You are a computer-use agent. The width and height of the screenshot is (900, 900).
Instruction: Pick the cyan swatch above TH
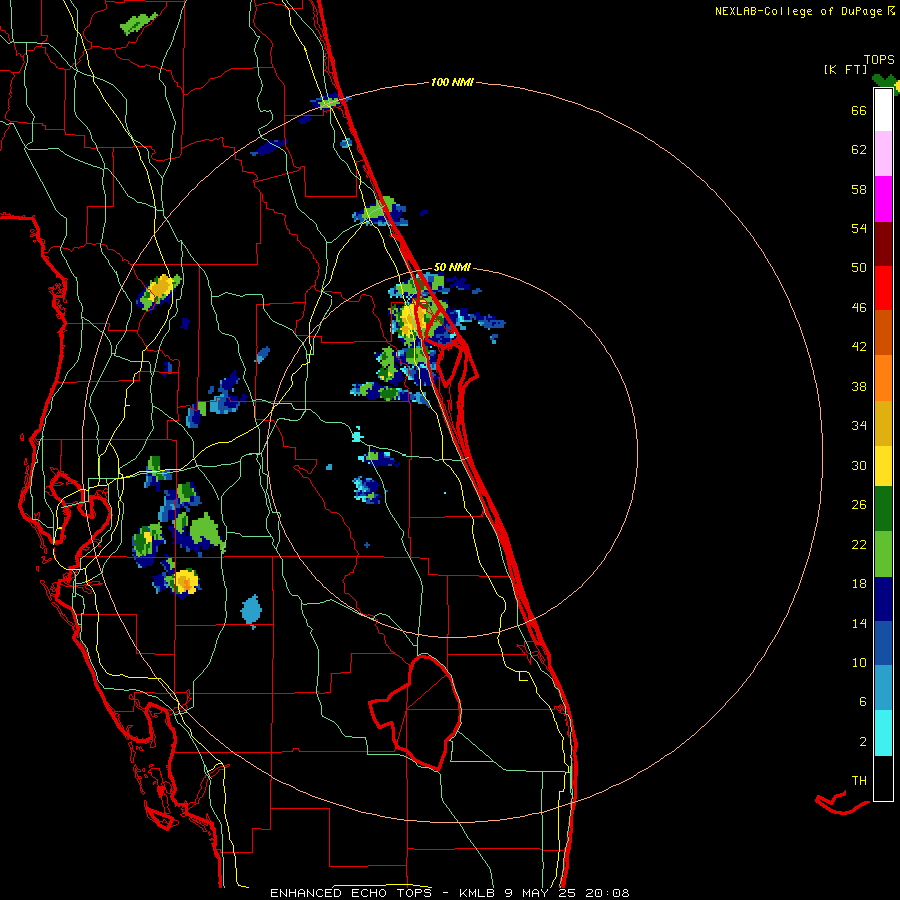pyautogui.click(x=883, y=733)
